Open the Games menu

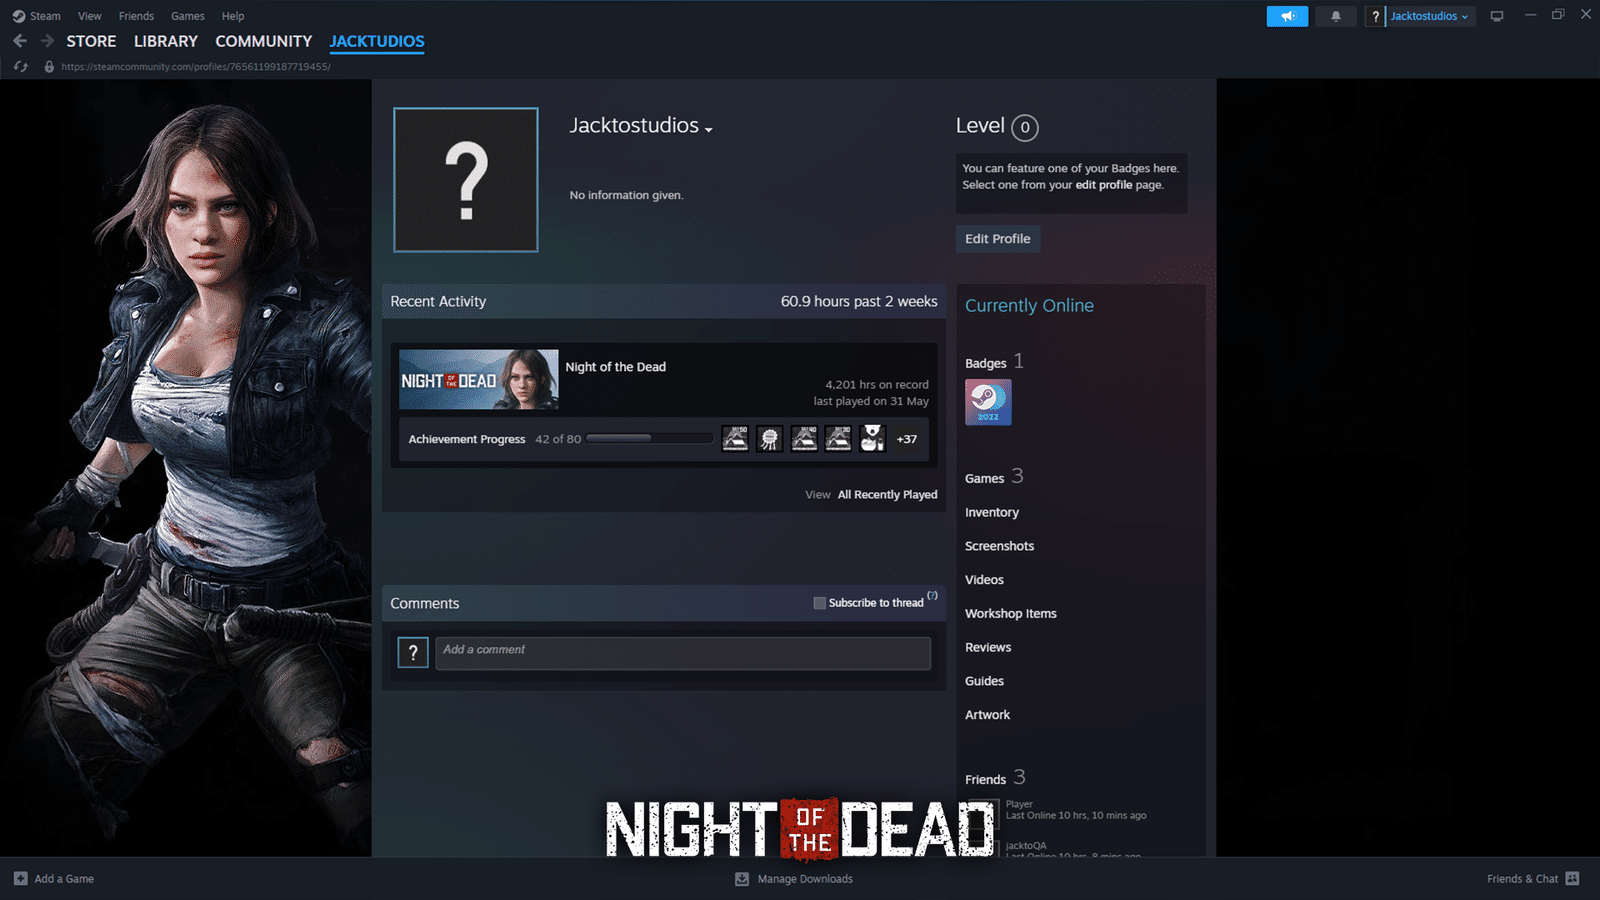(188, 16)
